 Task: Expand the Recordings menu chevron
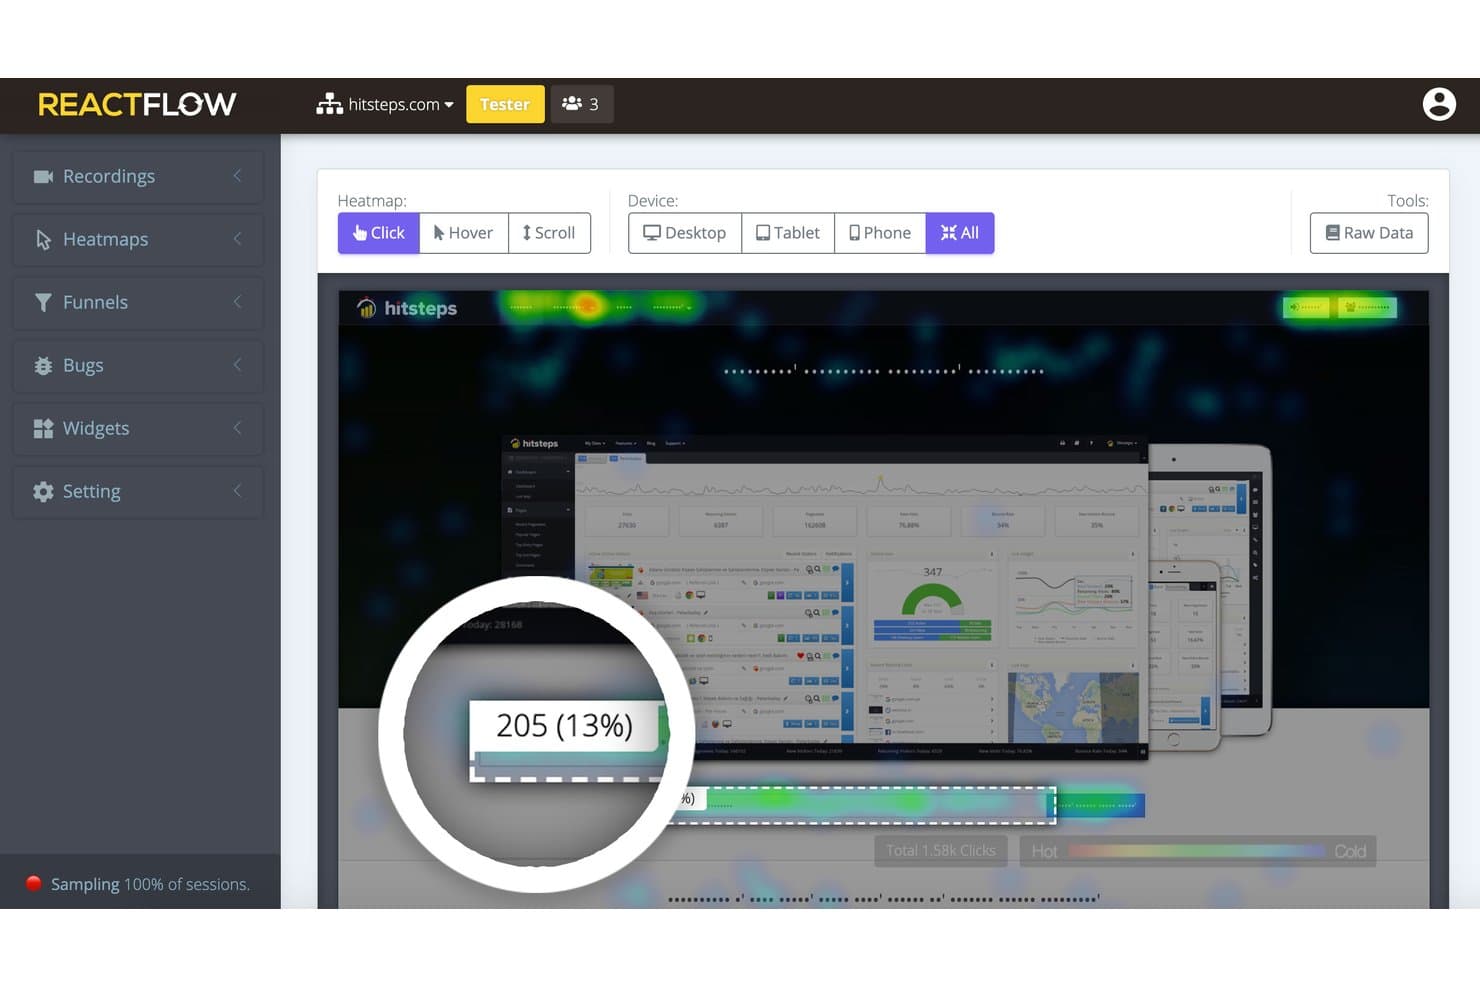click(237, 176)
